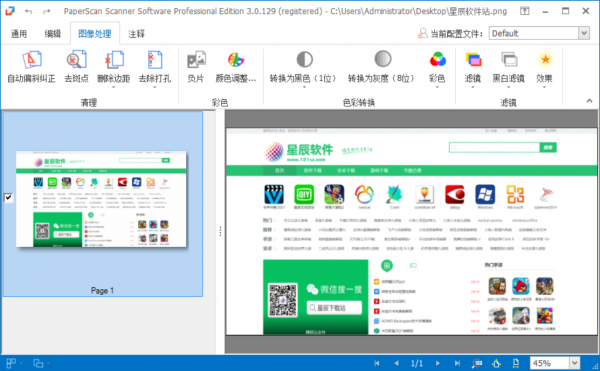Click the 色彩转换 group label
This screenshot has height=371, width=600.
click(x=359, y=102)
